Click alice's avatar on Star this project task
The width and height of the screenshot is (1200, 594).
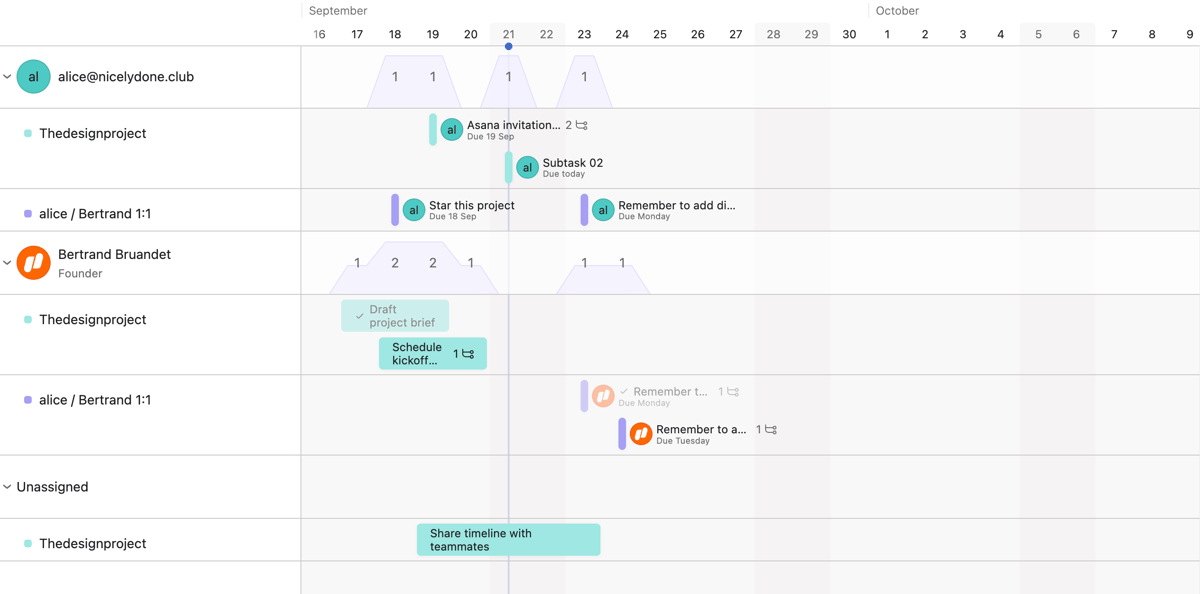coord(414,210)
